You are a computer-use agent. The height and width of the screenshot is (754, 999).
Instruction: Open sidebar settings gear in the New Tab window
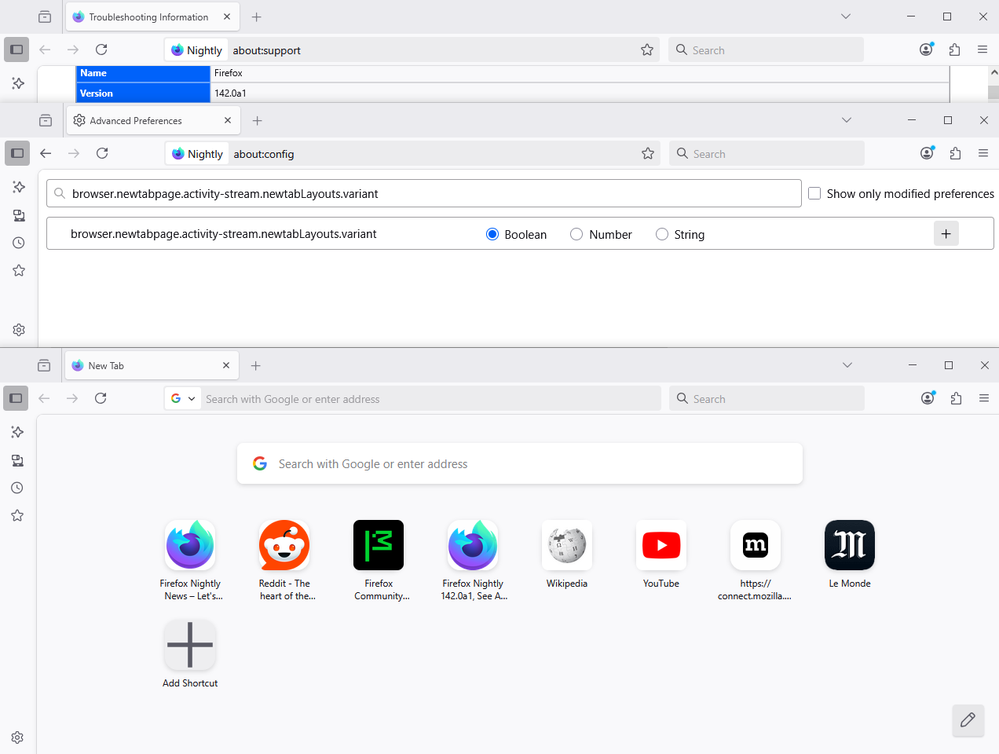pyautogui.click(x=17, y=737)
